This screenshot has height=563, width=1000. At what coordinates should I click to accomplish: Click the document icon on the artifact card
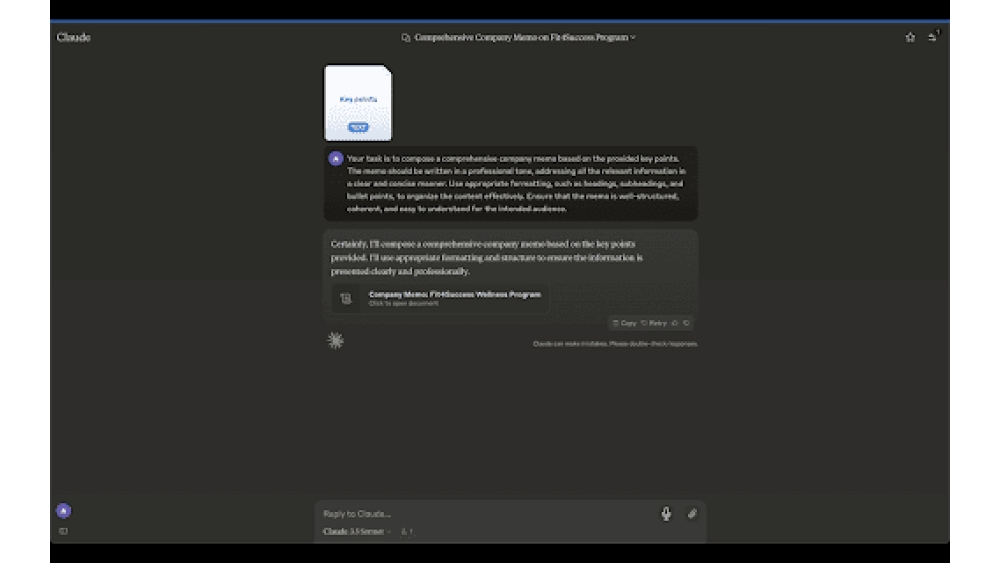(346, 298)
